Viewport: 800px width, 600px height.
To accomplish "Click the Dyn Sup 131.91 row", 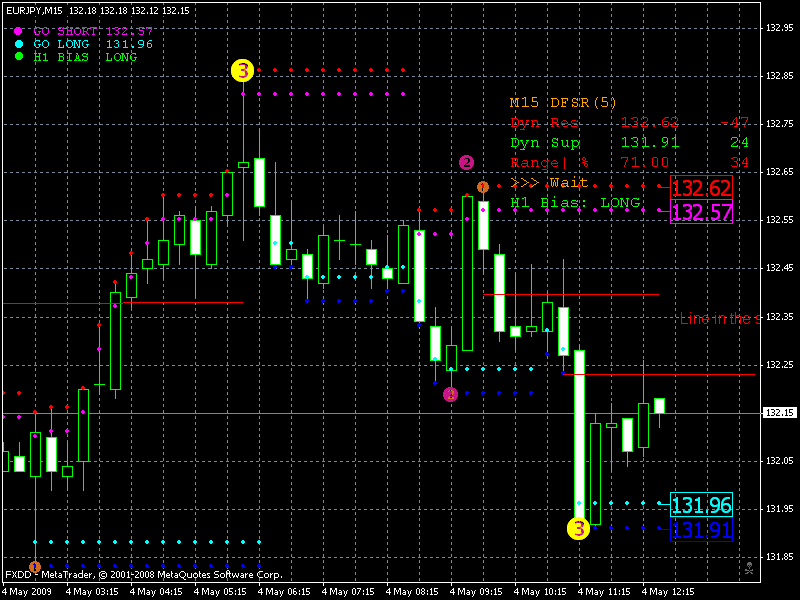I will [x=629, y=142].
